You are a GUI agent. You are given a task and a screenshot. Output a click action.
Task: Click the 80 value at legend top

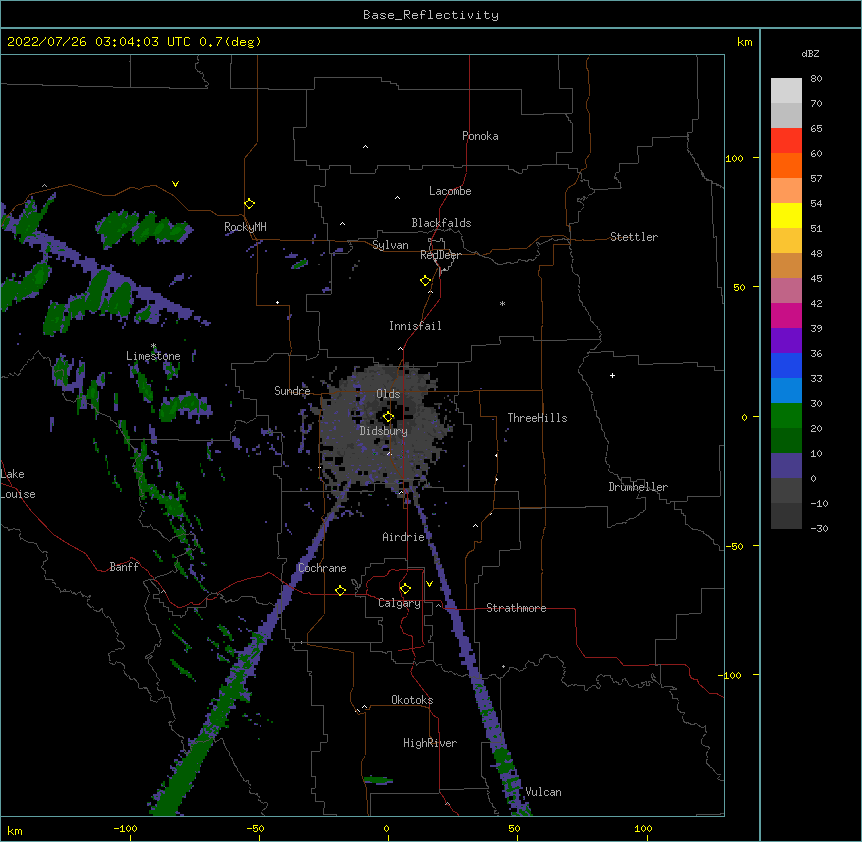click(816, 79)
